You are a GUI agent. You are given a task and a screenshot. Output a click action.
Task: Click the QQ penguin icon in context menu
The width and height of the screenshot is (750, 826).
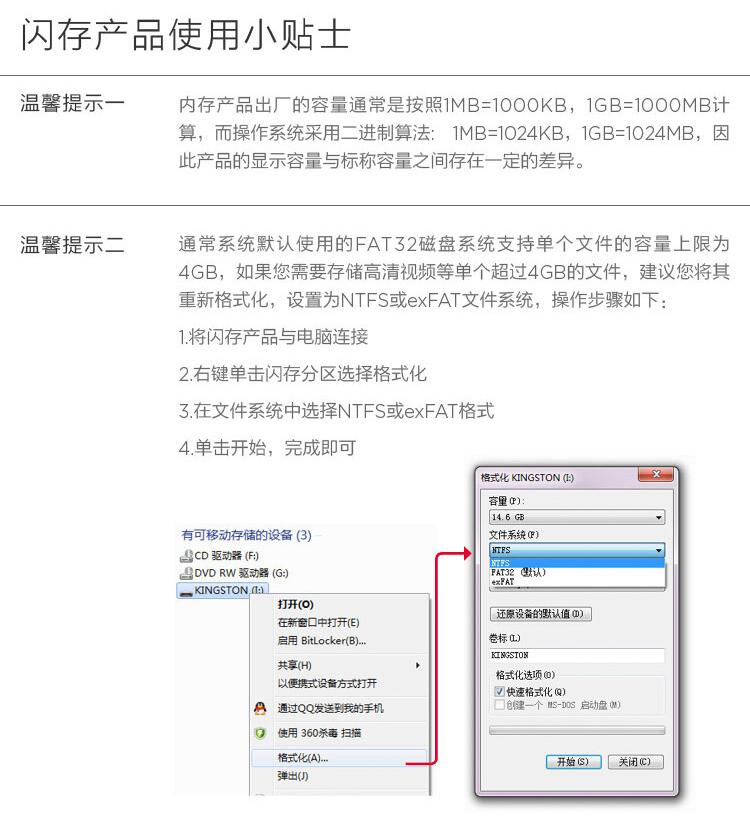260,708
